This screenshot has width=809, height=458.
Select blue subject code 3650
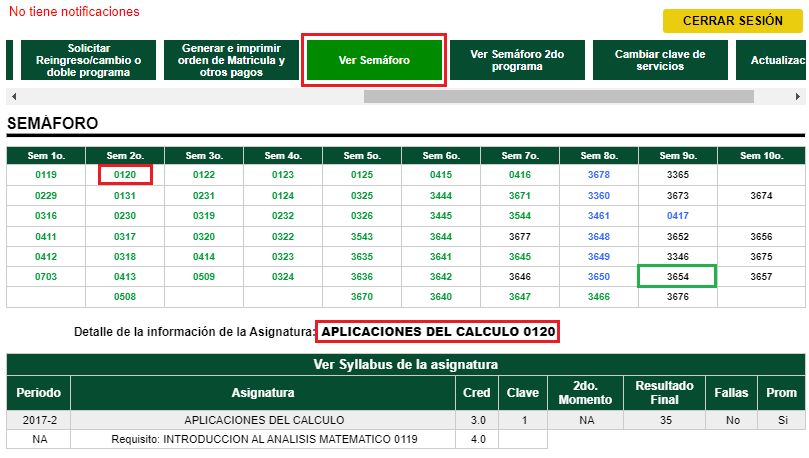(x=598, y=277)
